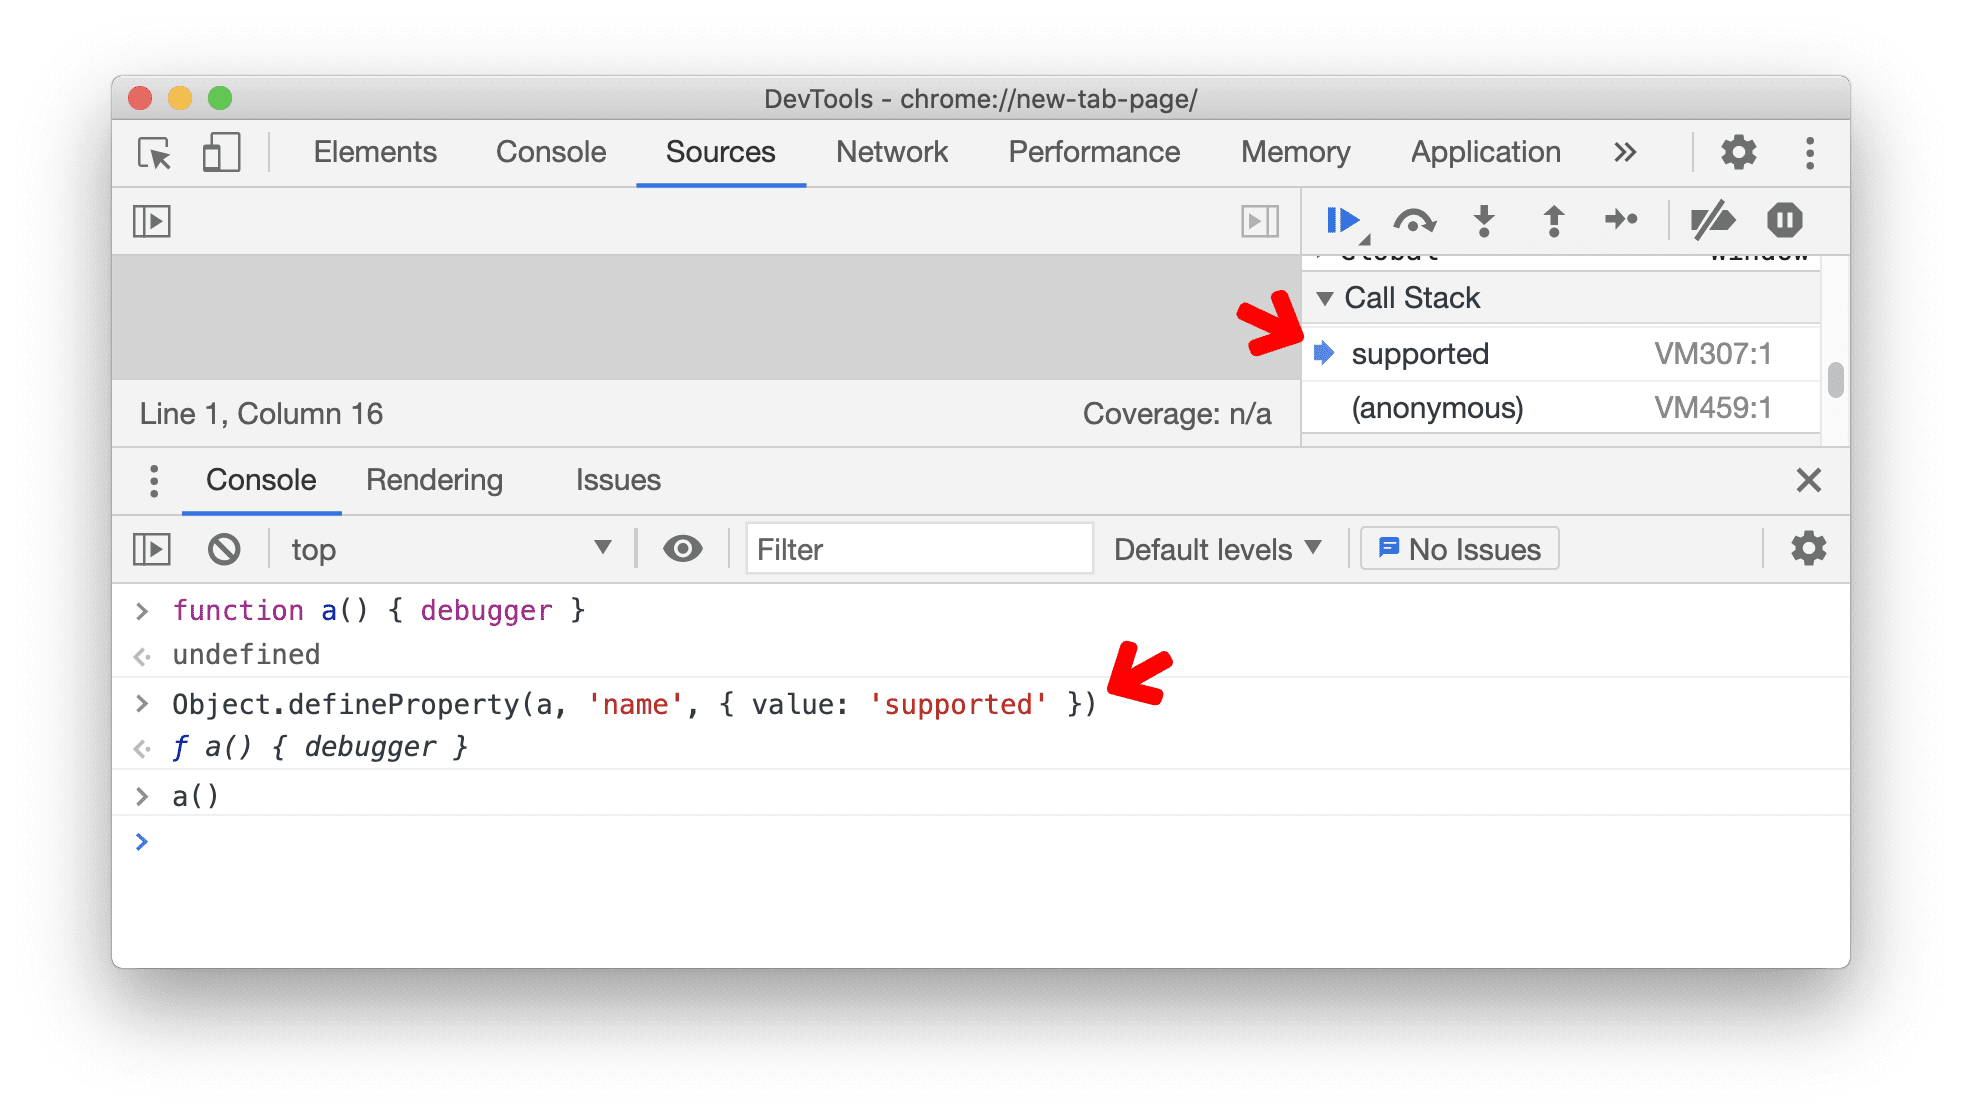Open the Default levels dropdown
Viewport: 1962px width, 1116px height.
click(x=1213, y=549)
